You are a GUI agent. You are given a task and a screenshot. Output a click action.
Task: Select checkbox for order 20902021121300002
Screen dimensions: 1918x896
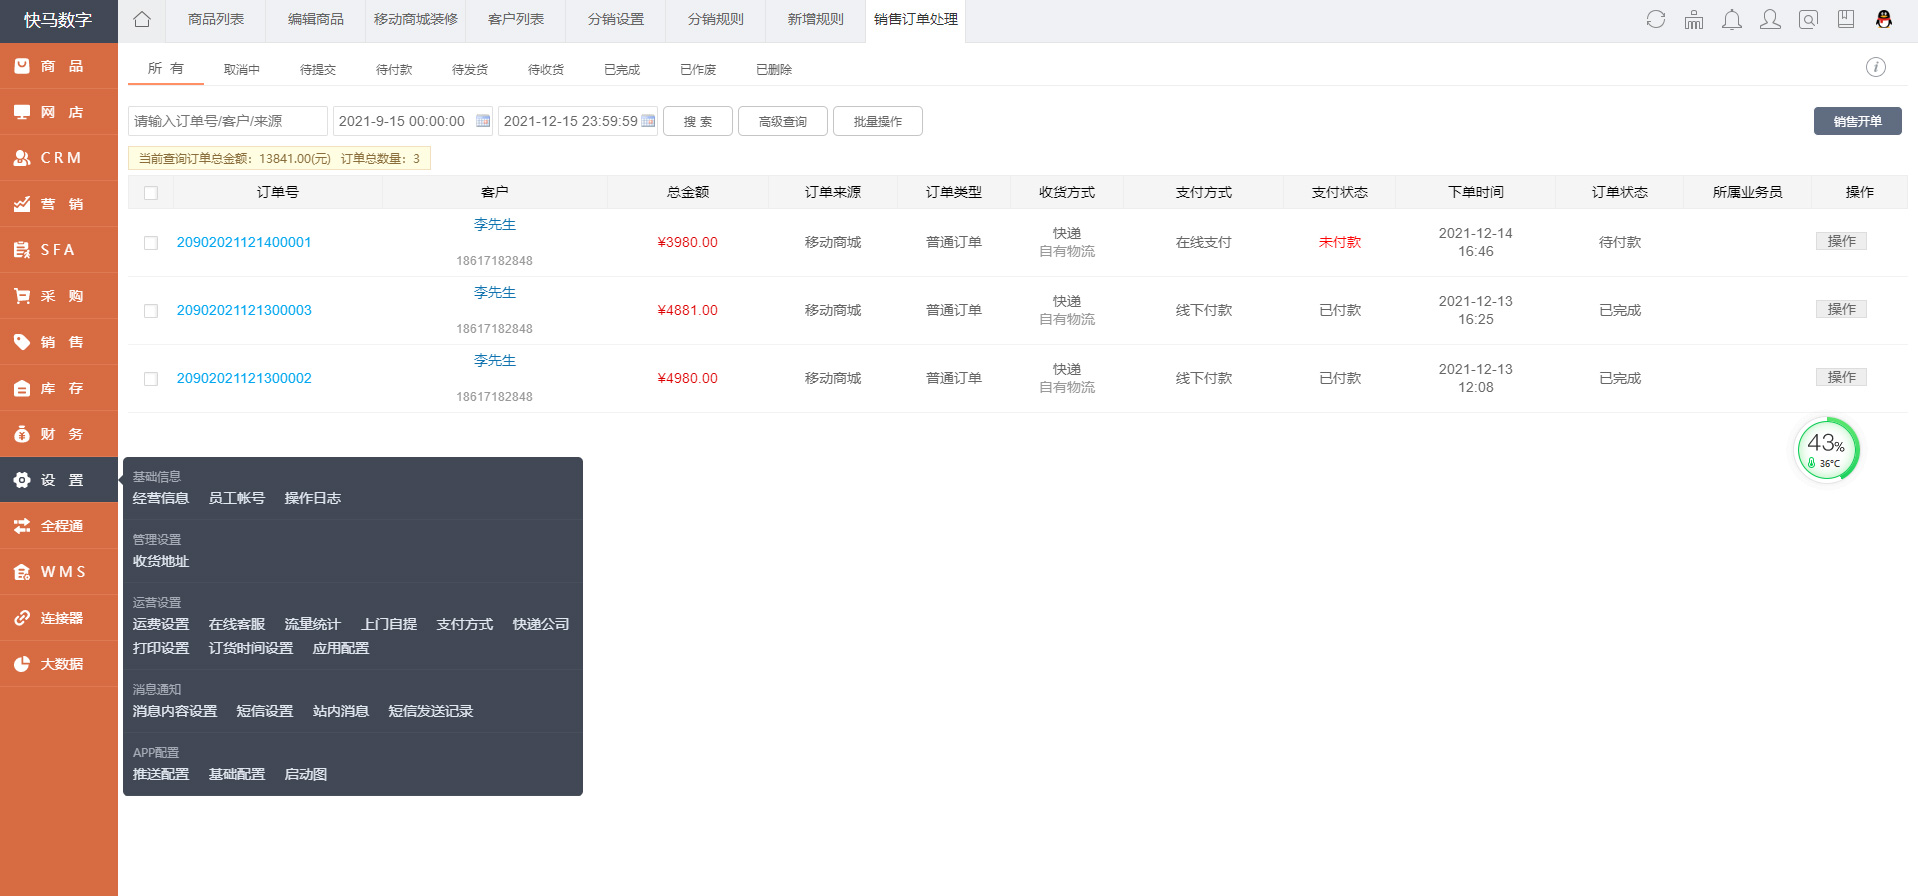click(151, 379)
